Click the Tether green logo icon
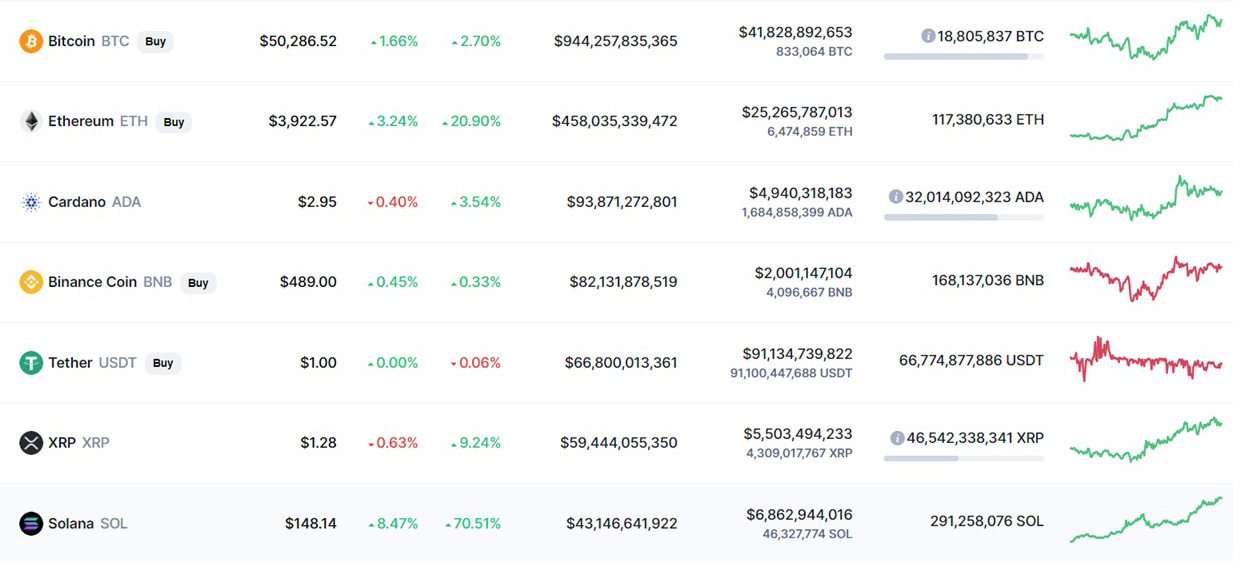This screenshot has width=1233, height=563. [31, 363]
